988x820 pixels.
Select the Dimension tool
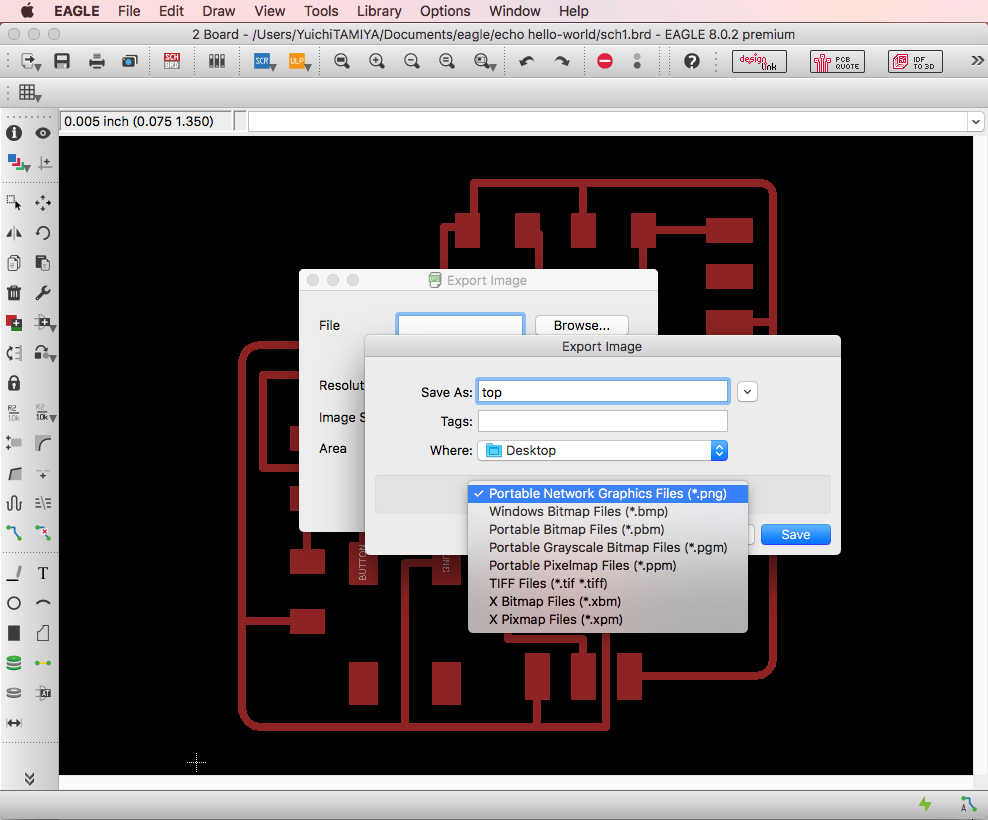(14, 723)
